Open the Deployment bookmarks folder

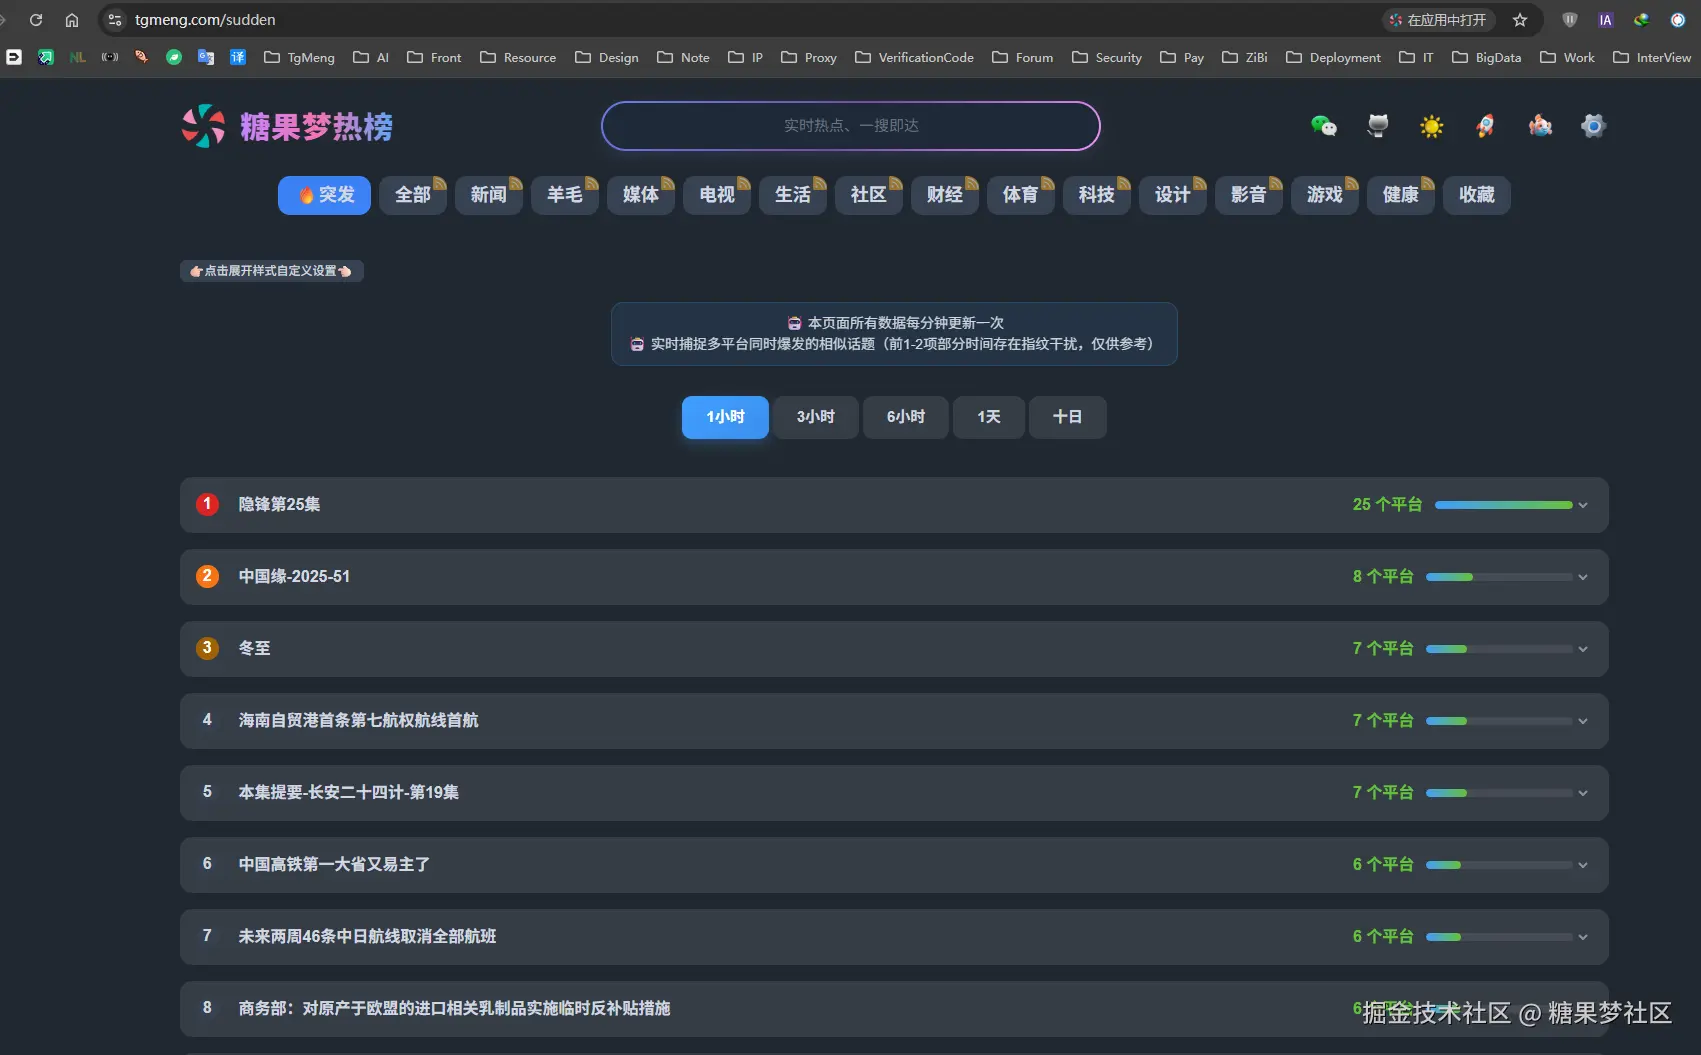pos(1333,57)
